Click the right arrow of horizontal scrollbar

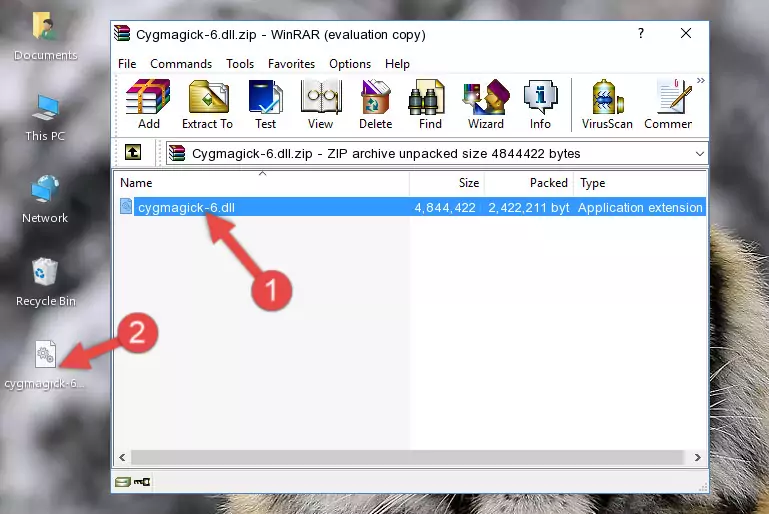coord(697,458)
